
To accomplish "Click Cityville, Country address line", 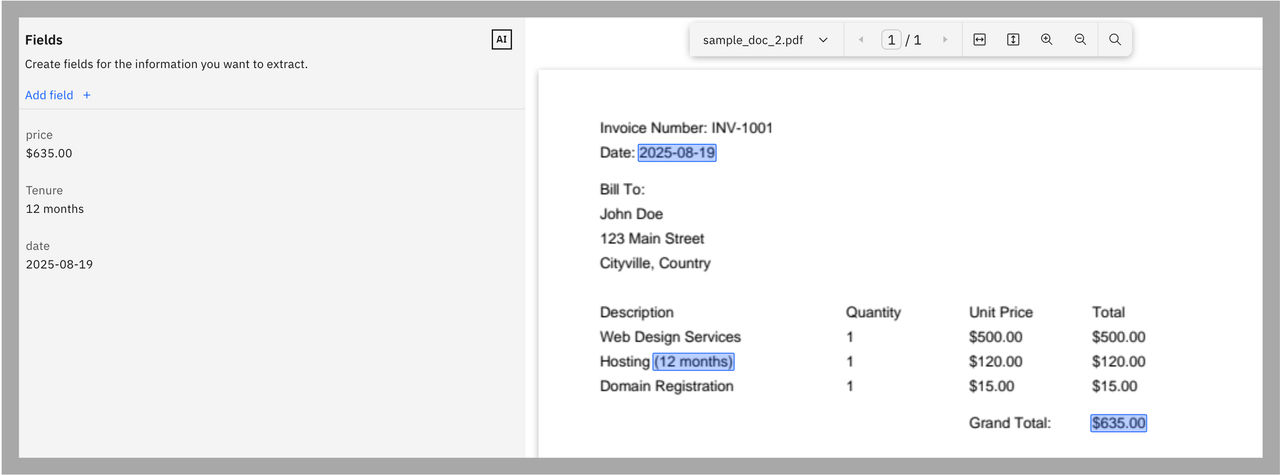I will click(x=655, y=263).
